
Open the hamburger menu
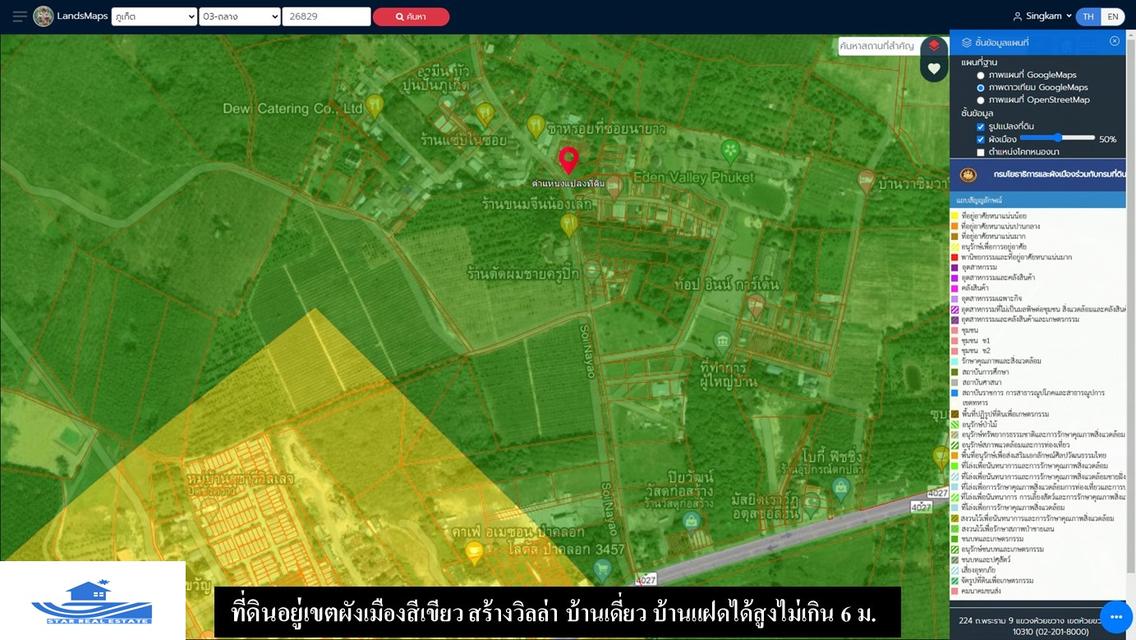pyautogui.click(x=20, y=16)
